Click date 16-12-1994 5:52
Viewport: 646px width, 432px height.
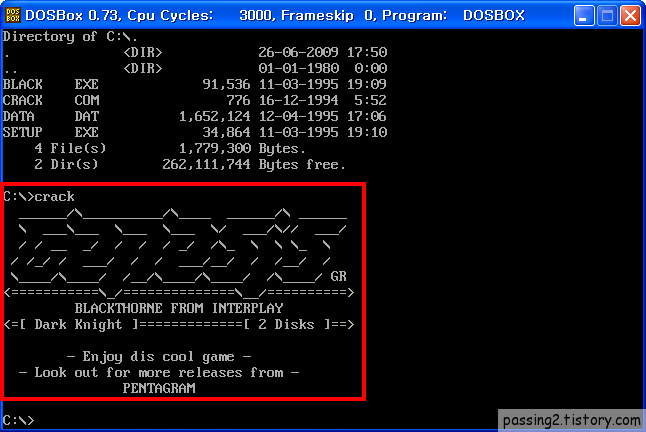[323, 100]
